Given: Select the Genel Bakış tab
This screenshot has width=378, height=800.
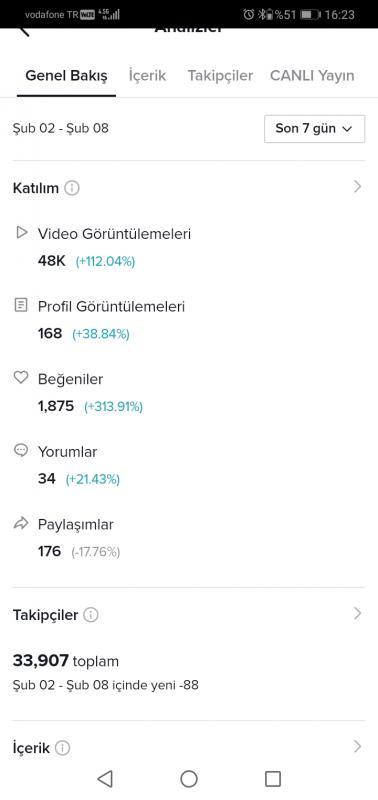Looking at the screenshot, I should (66, 76).
